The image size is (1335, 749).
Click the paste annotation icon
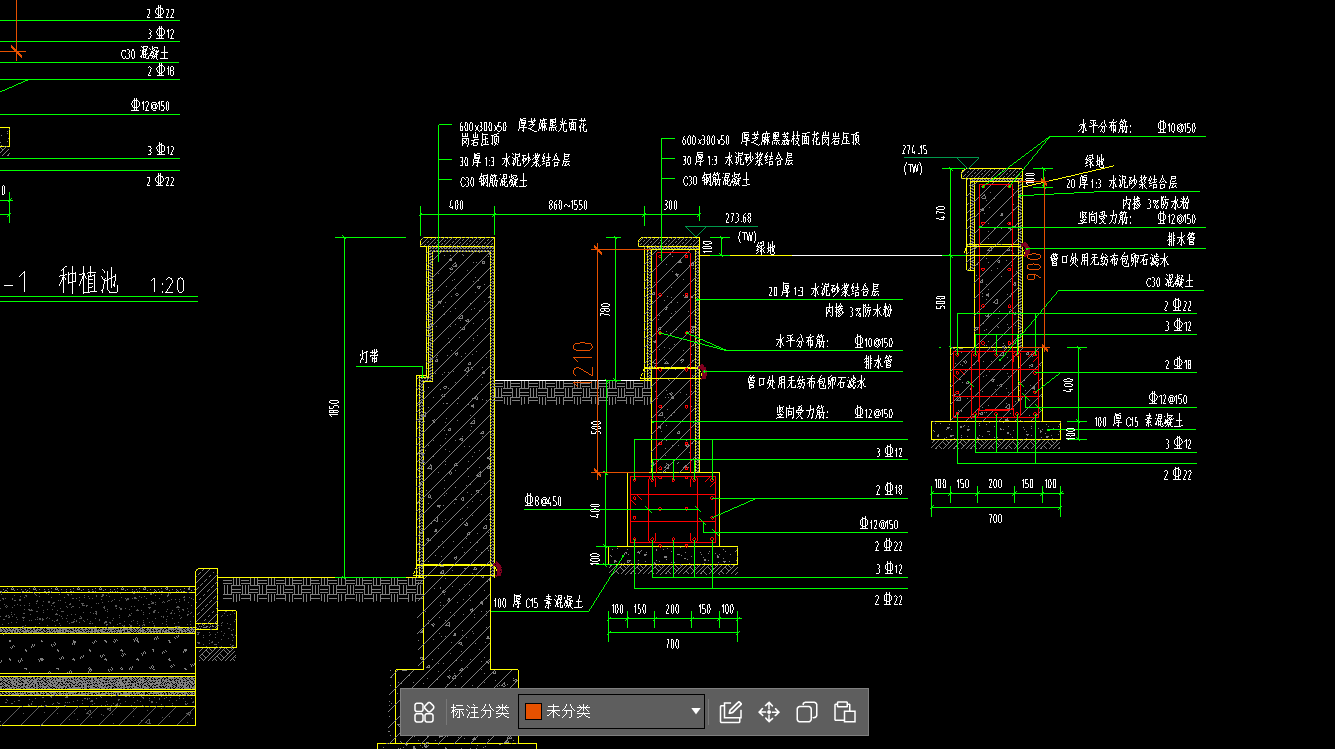pos(845,712)
